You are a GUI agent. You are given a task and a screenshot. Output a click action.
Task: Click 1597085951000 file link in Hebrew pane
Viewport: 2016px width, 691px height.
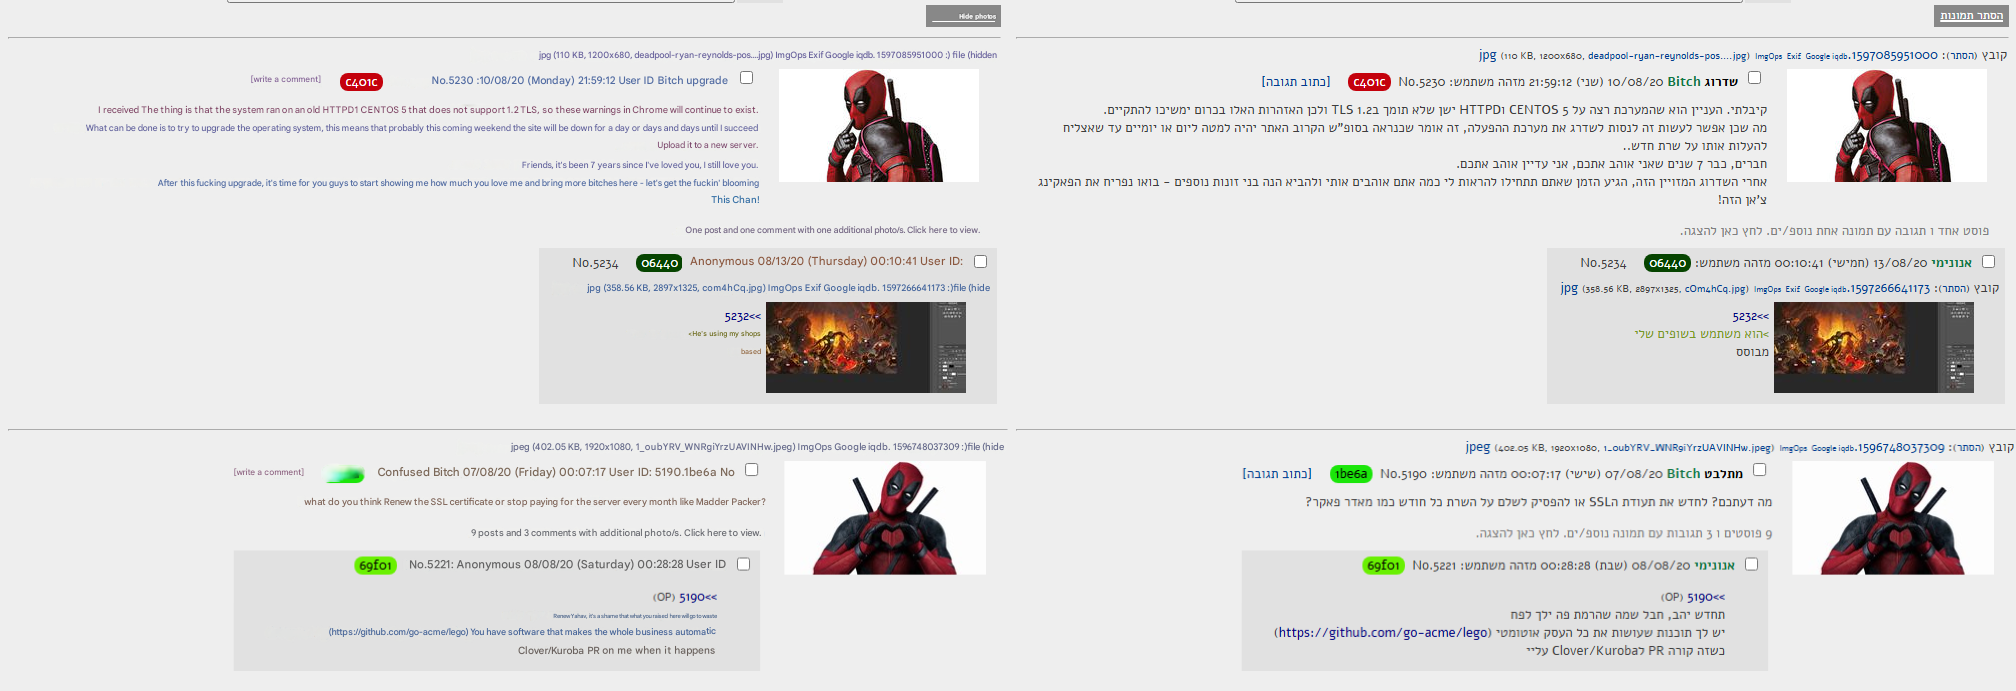[x=1894, y=56]
